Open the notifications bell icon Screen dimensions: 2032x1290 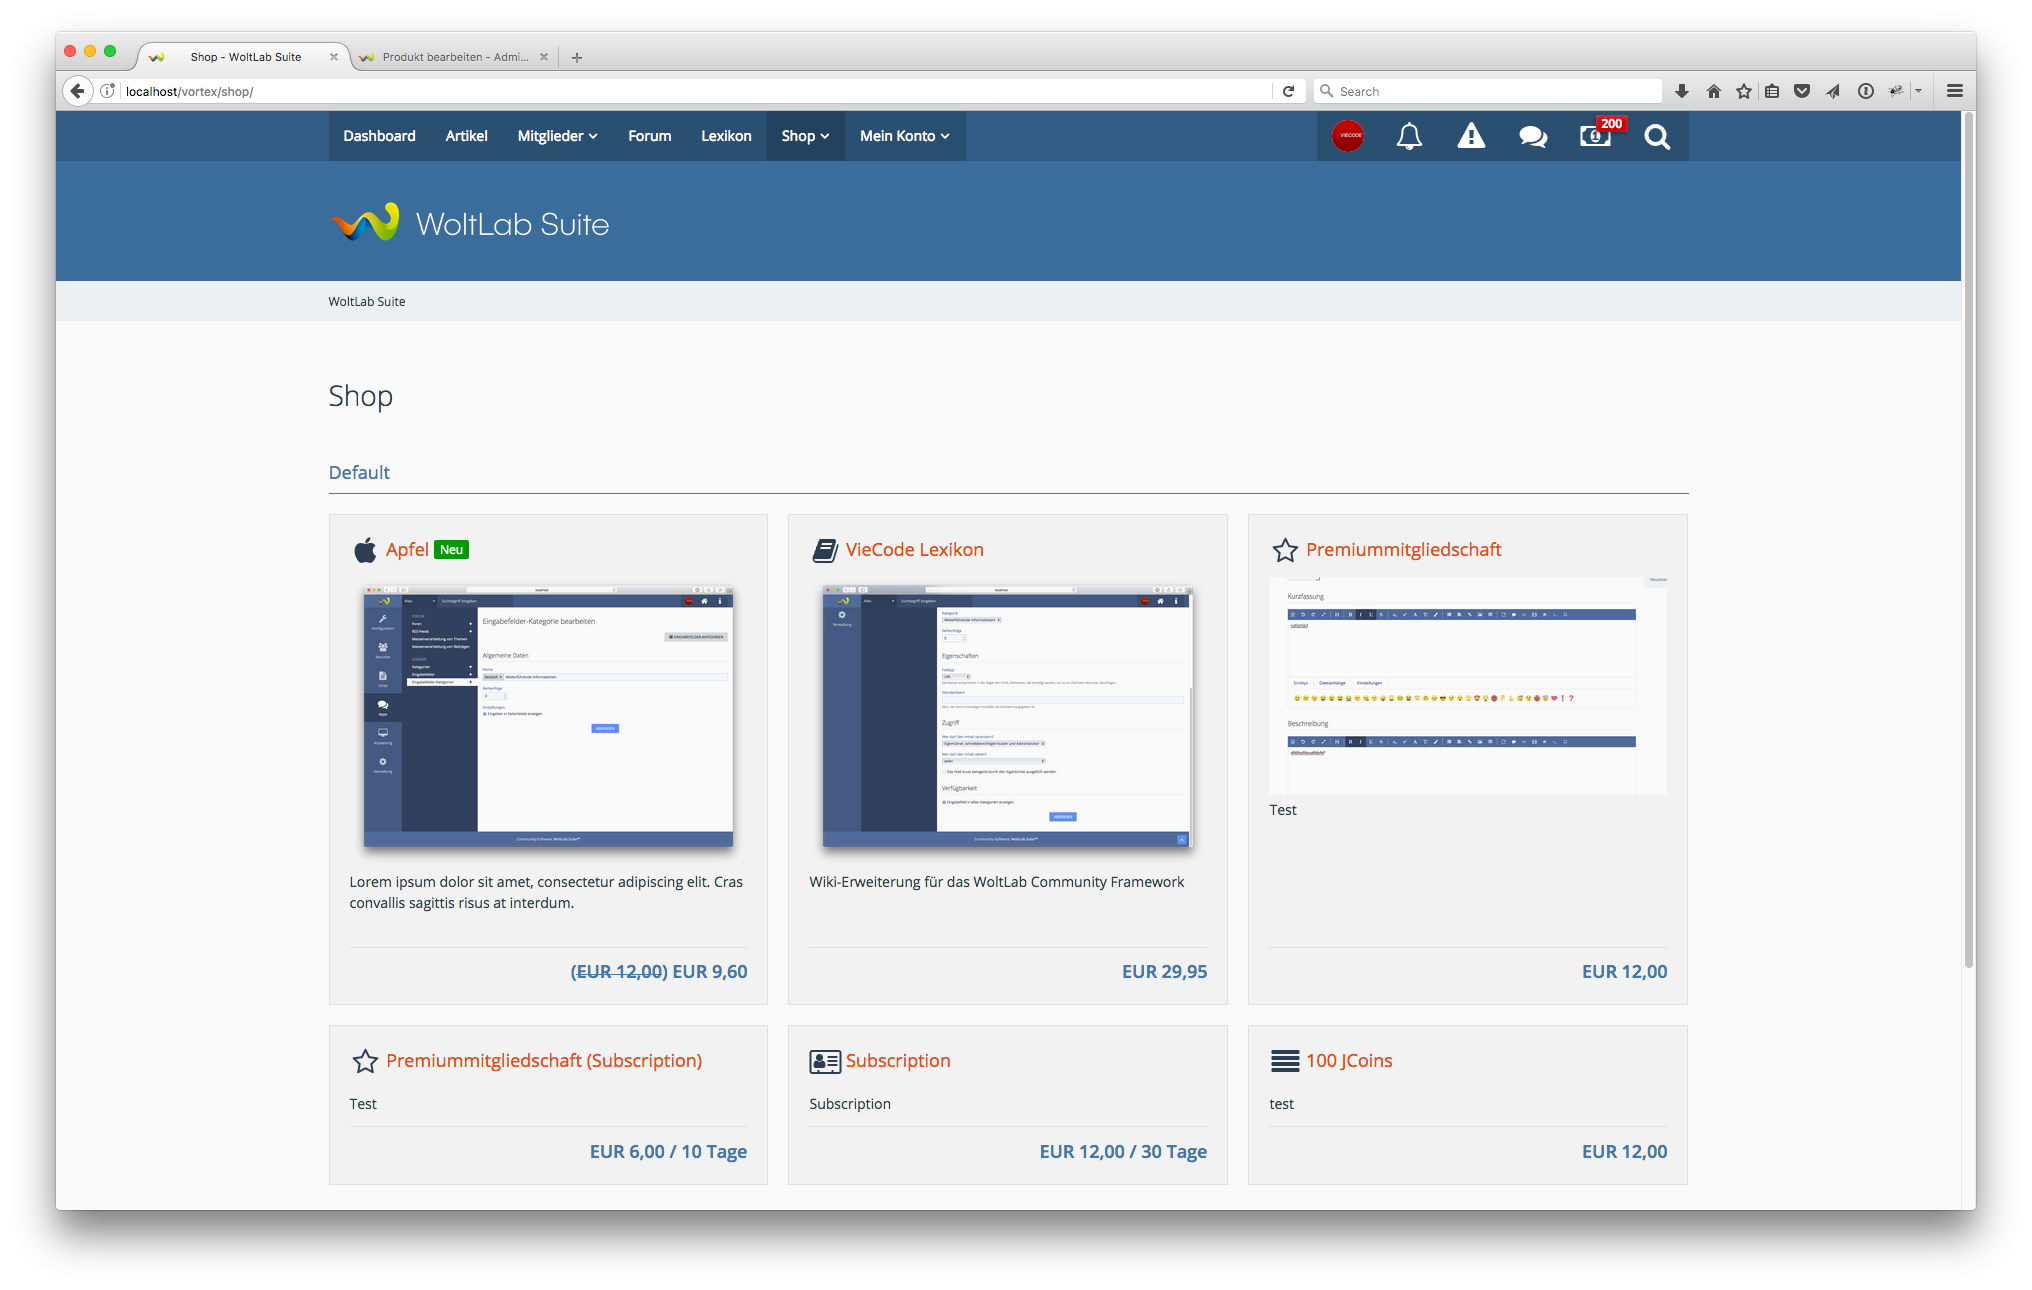tap(1409, 136)
